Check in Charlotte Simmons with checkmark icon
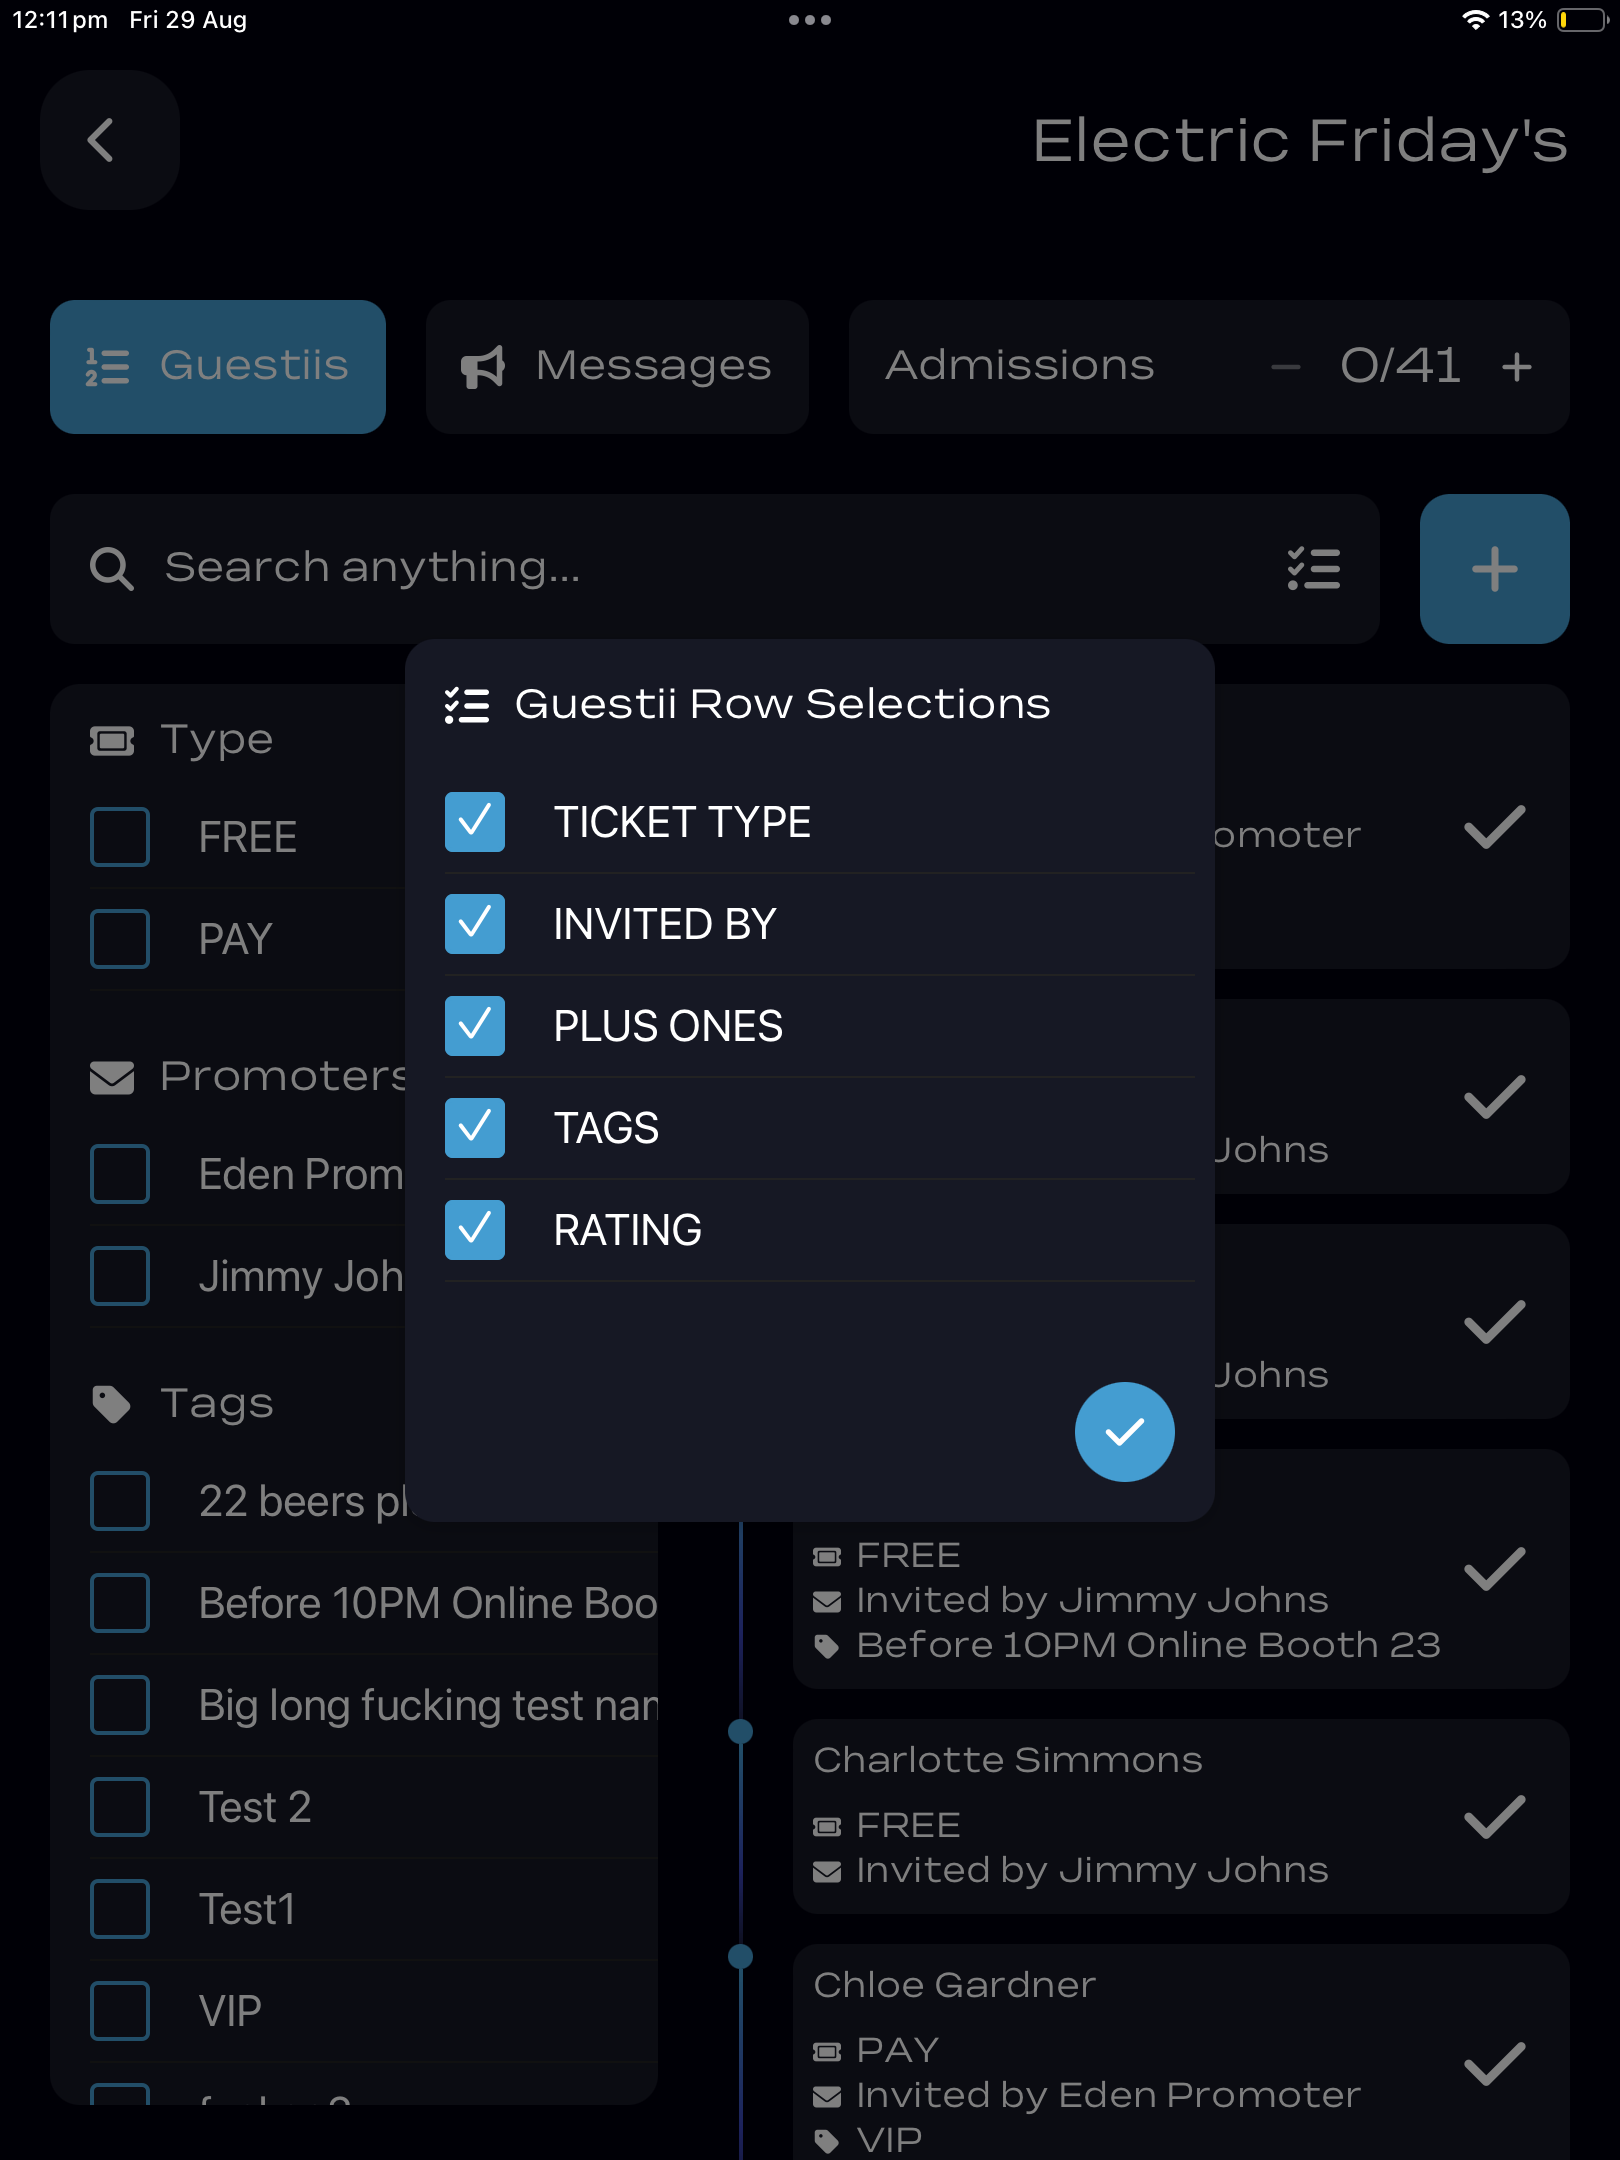This screenshot has width=1620, height=2160. pos(1494,1816)
